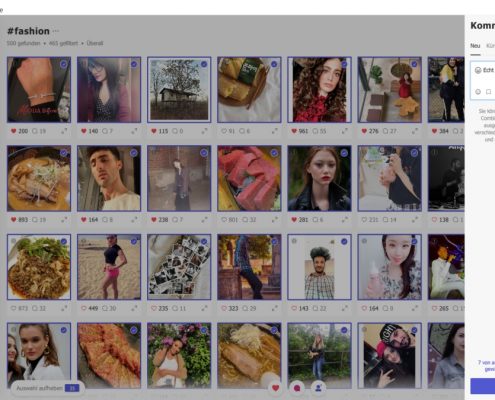Uncheck the selection on the bracelet photo
Screen dimensions: 495x400
64,64
